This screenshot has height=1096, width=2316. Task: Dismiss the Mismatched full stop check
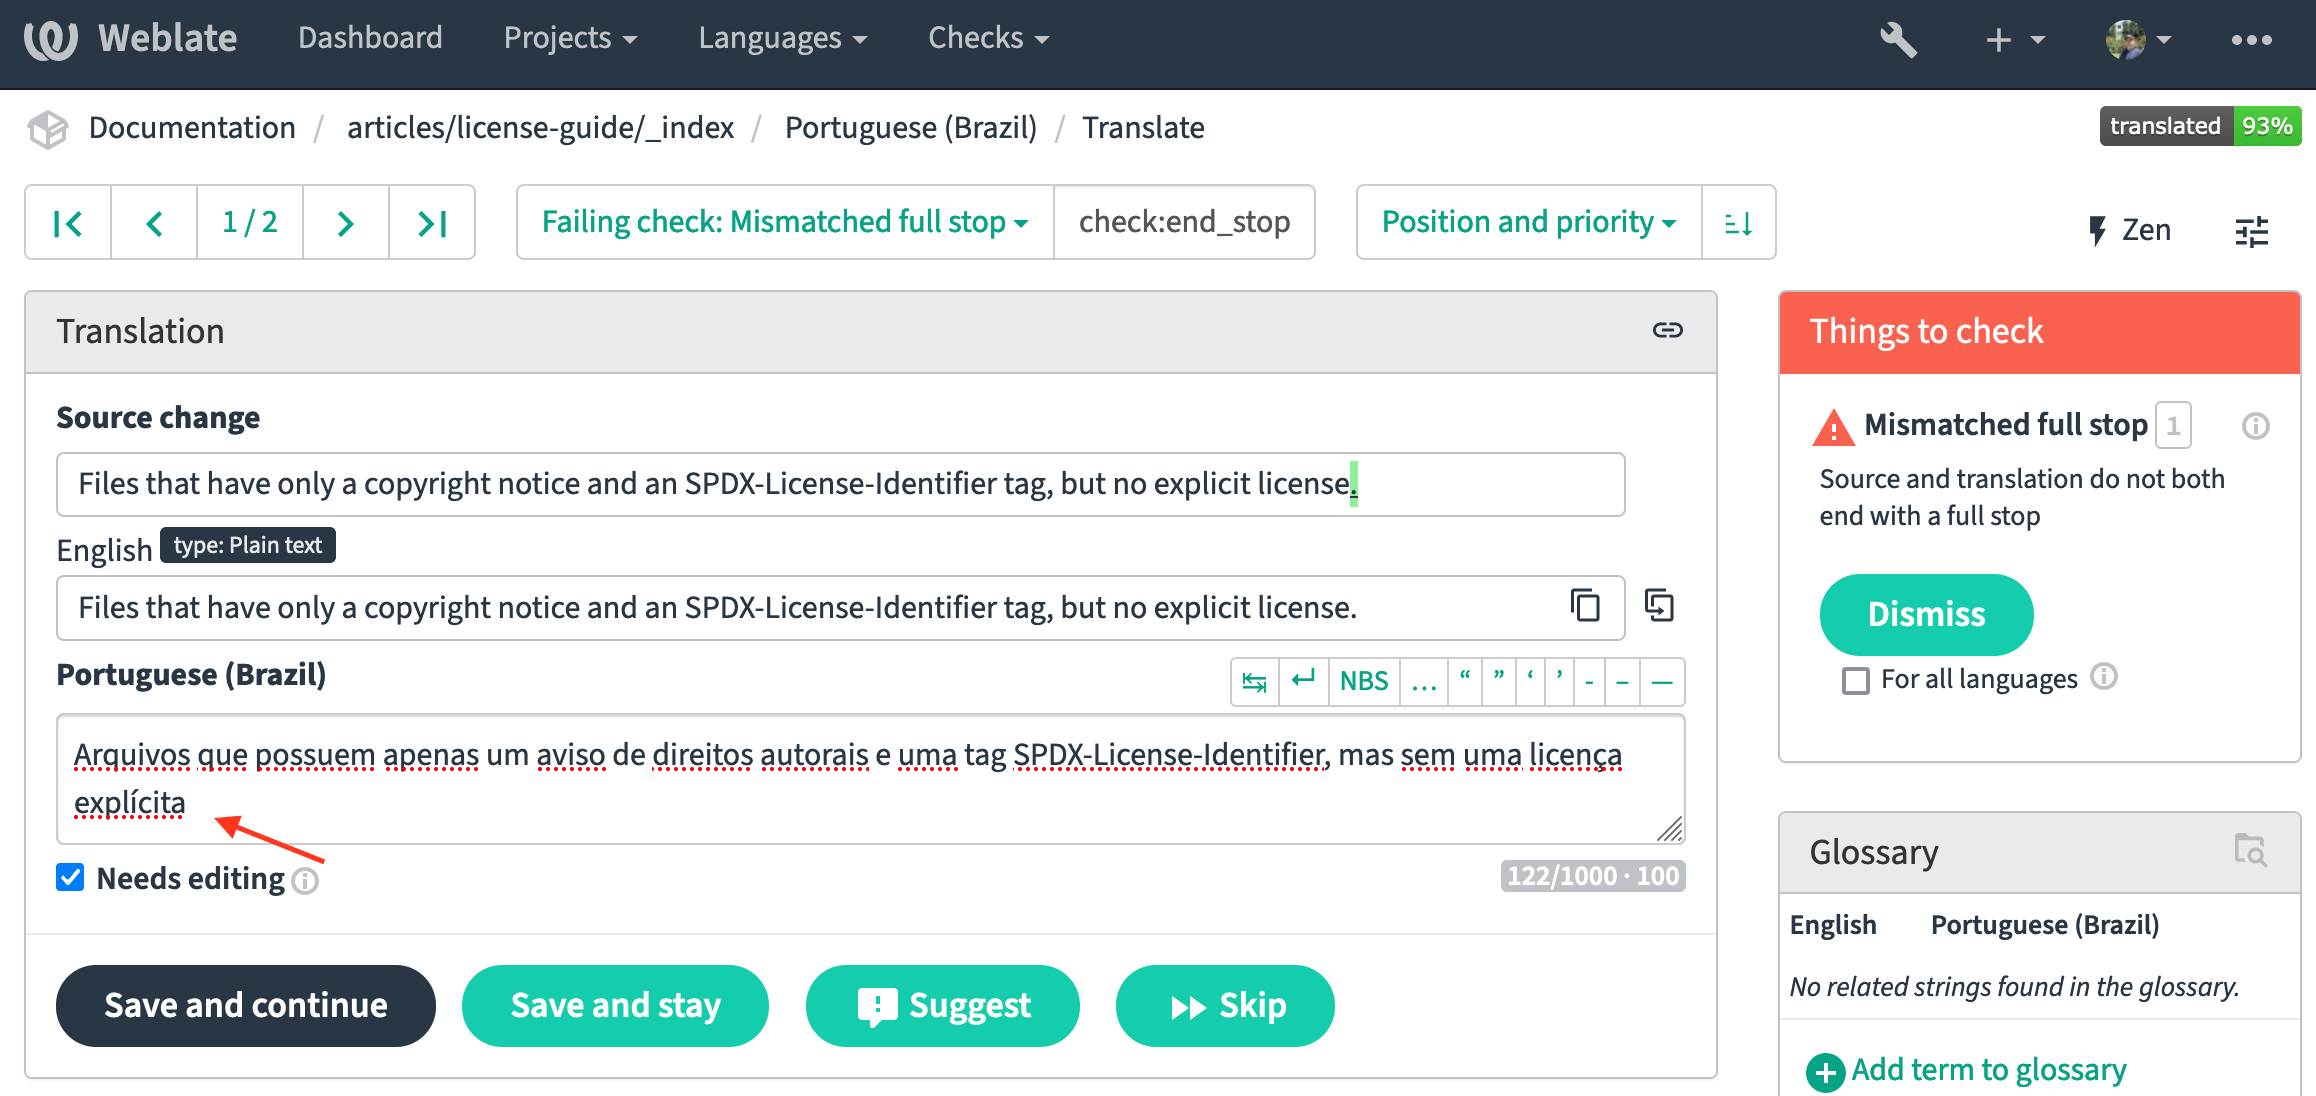pos(1925,614)
